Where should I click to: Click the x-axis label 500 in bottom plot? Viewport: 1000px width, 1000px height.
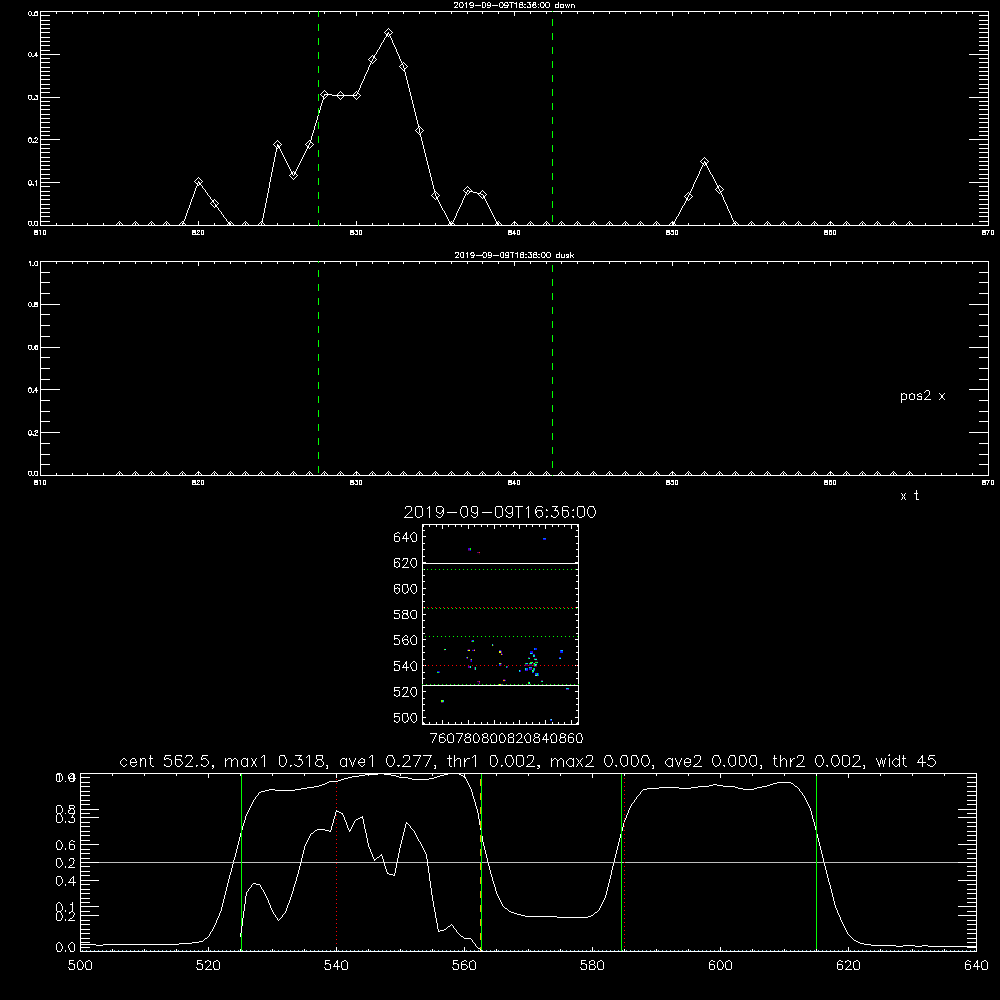(x=80, y=966)
